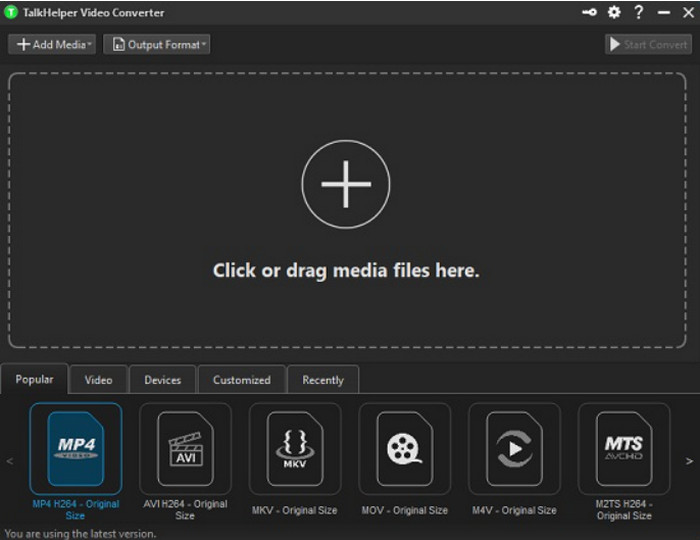Select the MKV format icon
This screenshot has width=700, height=540.
(x=295, y=449)
